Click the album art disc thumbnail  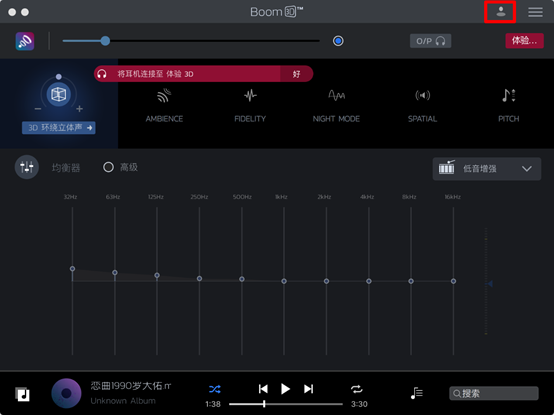pos(66,393)
